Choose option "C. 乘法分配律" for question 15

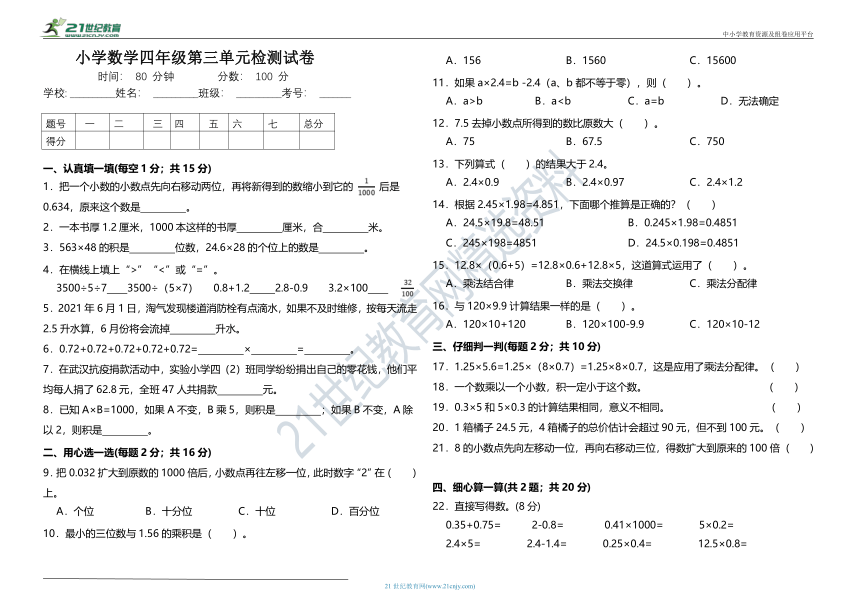point(723,283)
